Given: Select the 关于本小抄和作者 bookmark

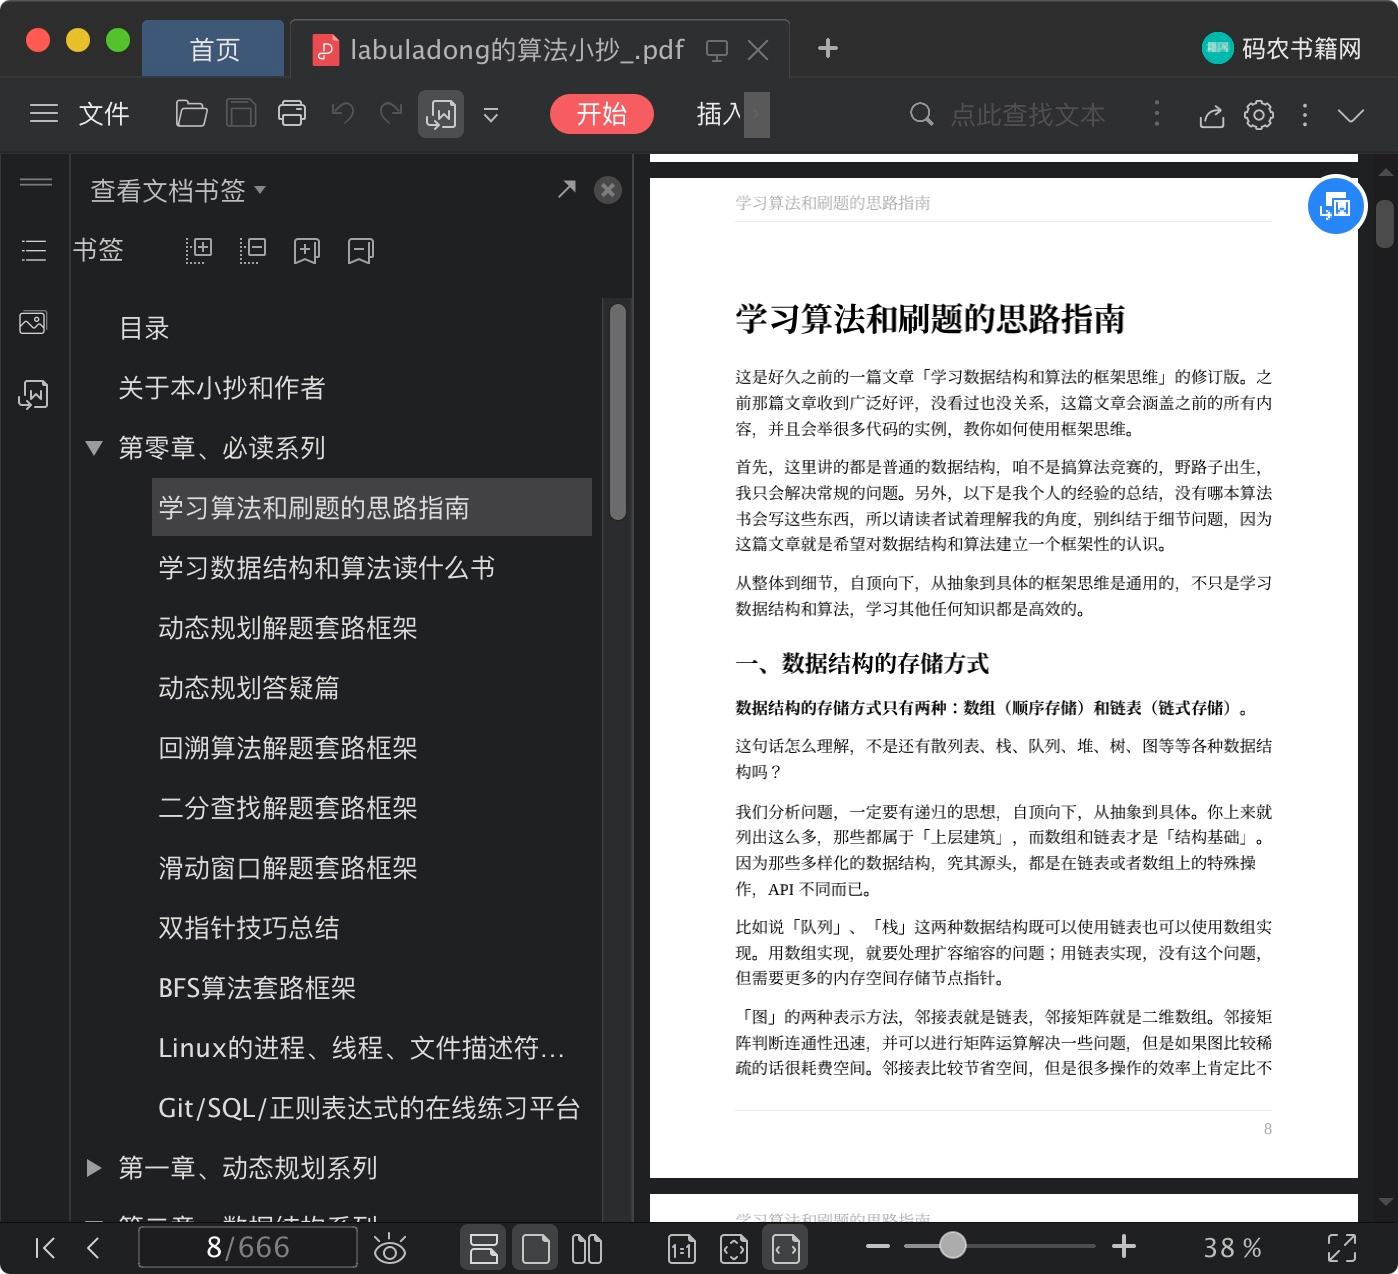Looking at the screenshot, I should (222, 388).
